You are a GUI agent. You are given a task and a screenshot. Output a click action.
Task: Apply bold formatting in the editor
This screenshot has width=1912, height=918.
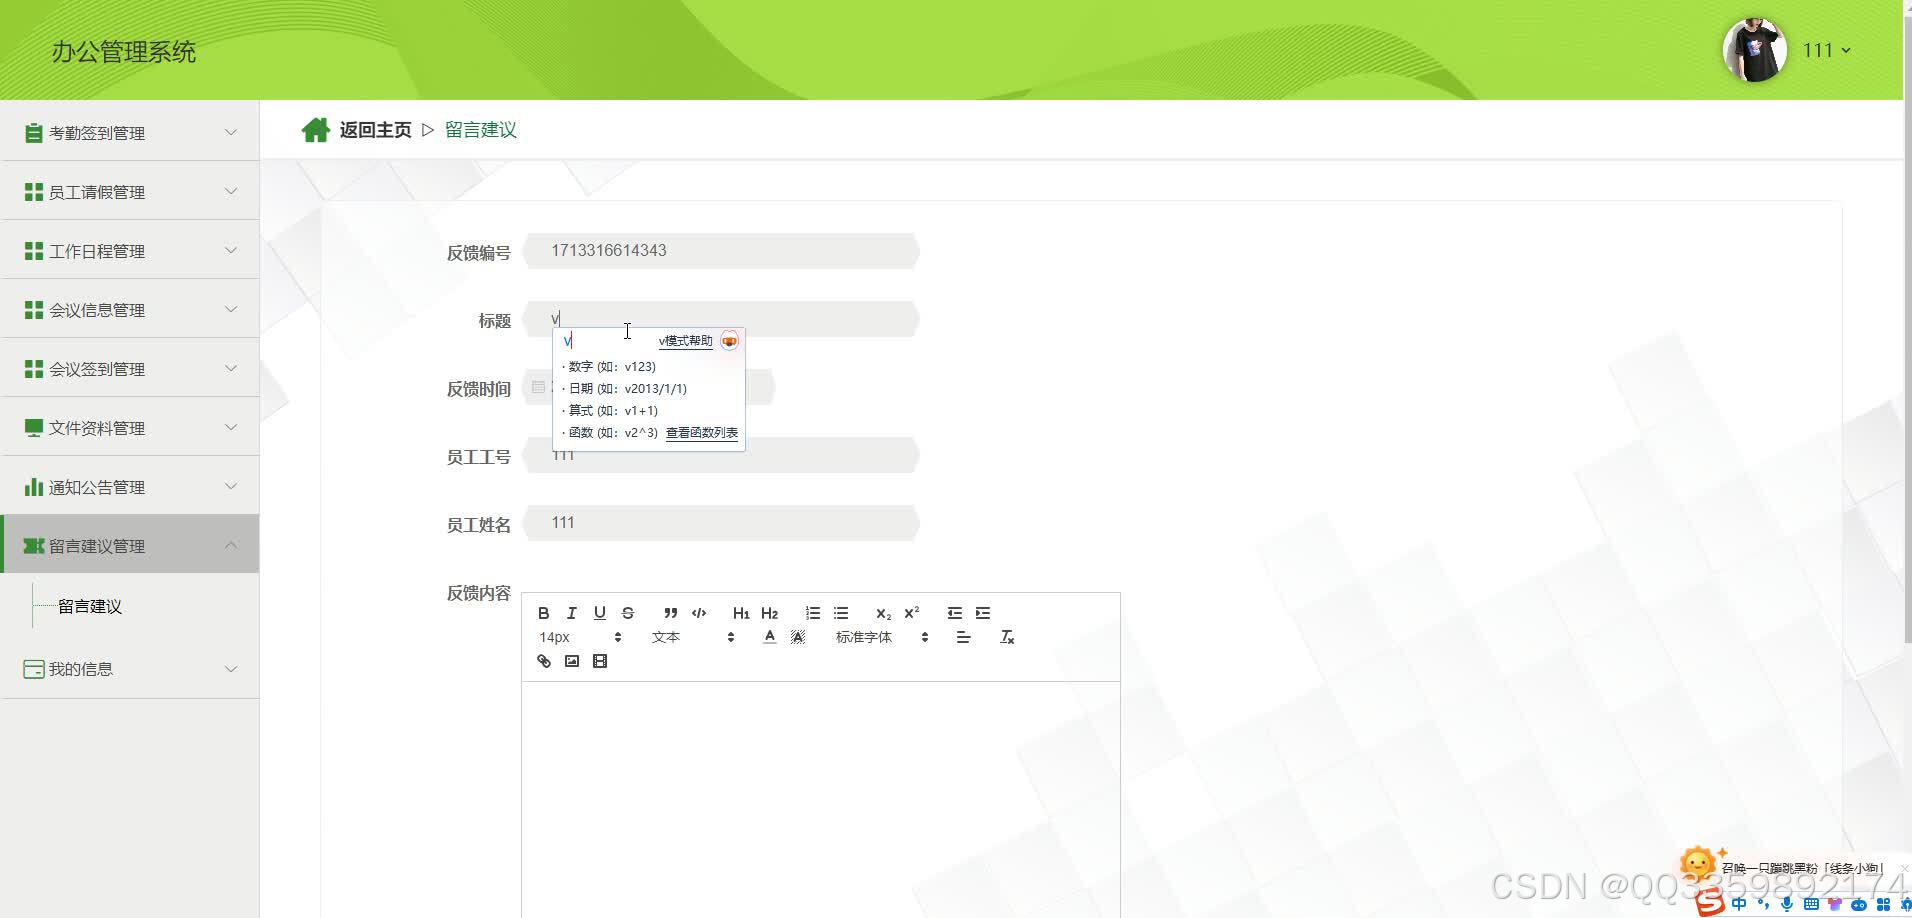click(543, 613)
